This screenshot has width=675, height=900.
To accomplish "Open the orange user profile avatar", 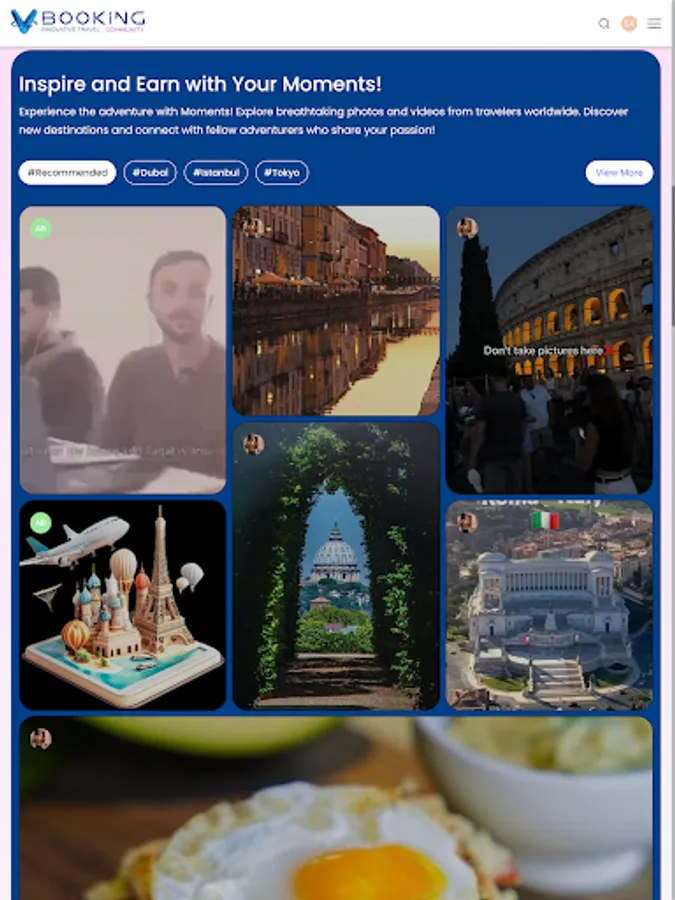I will pos(629,24).
